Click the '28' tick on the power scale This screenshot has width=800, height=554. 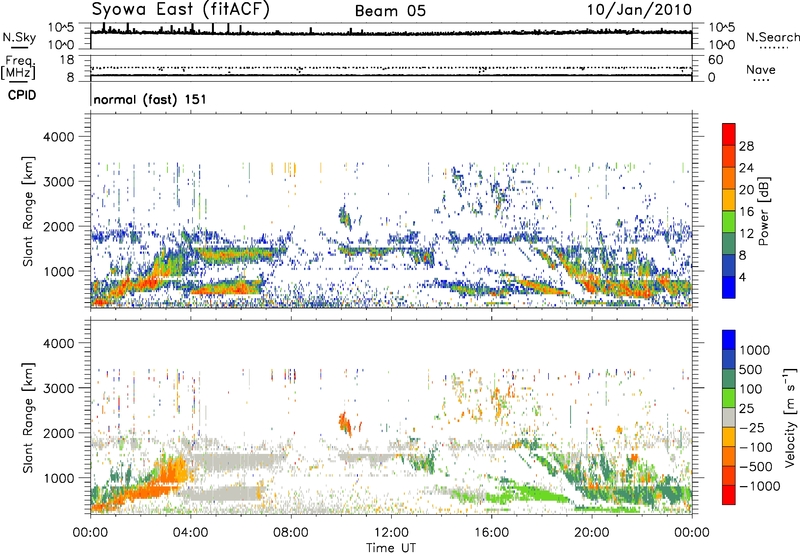pos(746,146)
